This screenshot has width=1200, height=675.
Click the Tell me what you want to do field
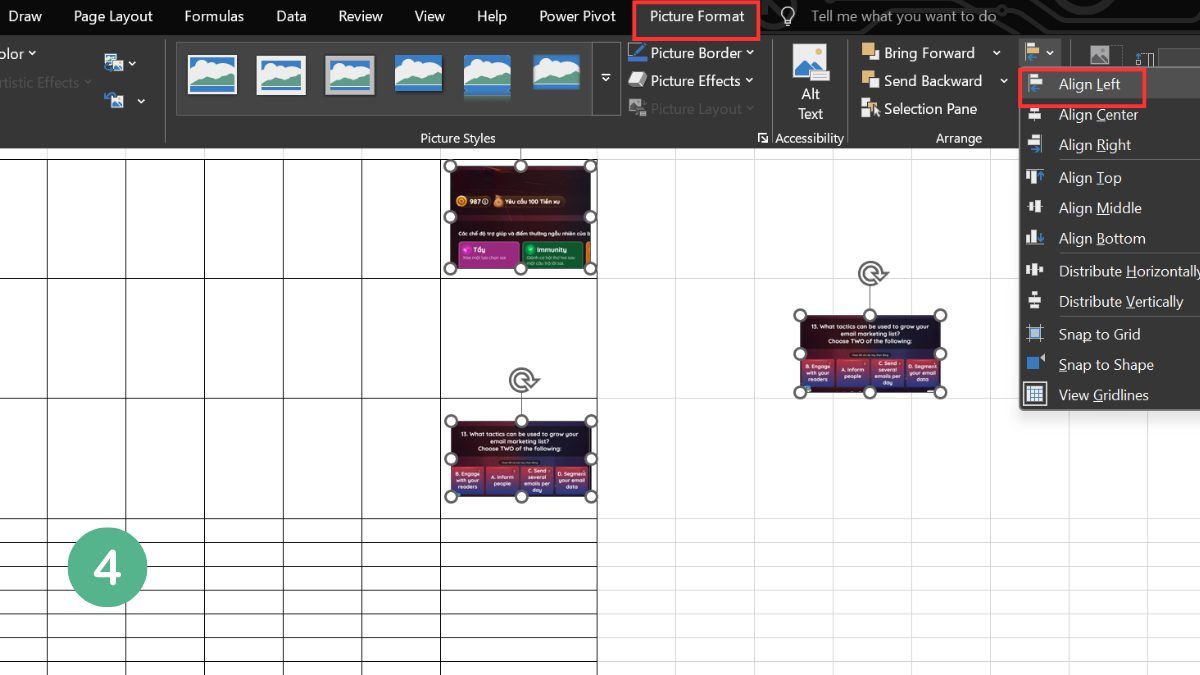pyautogui.click(x=900, y=16)
